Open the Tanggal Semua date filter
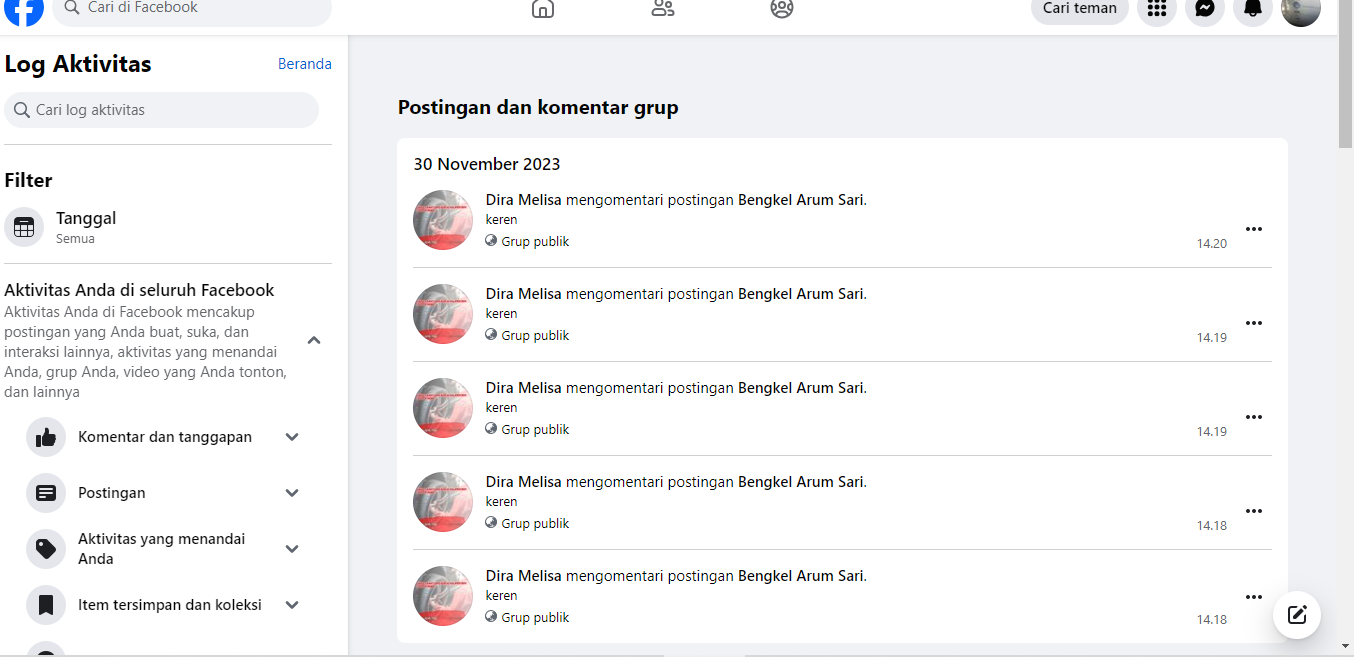Image resolution: width=1354 pixels, height=657 pixels. point(168,227)
